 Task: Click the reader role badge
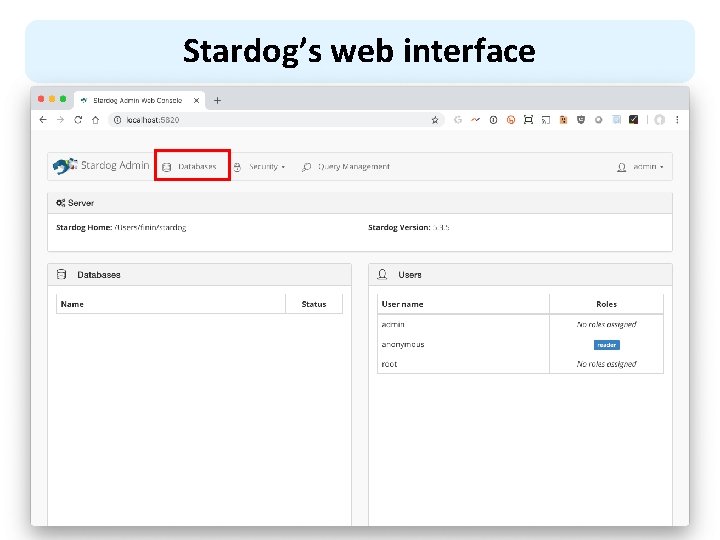click(606, 345)
